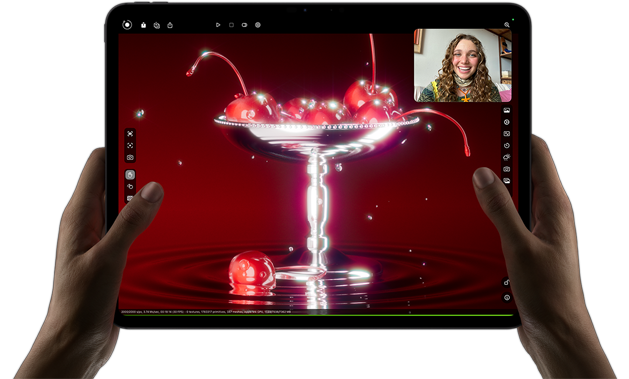The height and width of the screenshot is (379, 629).
Task: Open the FaceTime picture-in-picture video thumbnail
Action: point(463,65)
